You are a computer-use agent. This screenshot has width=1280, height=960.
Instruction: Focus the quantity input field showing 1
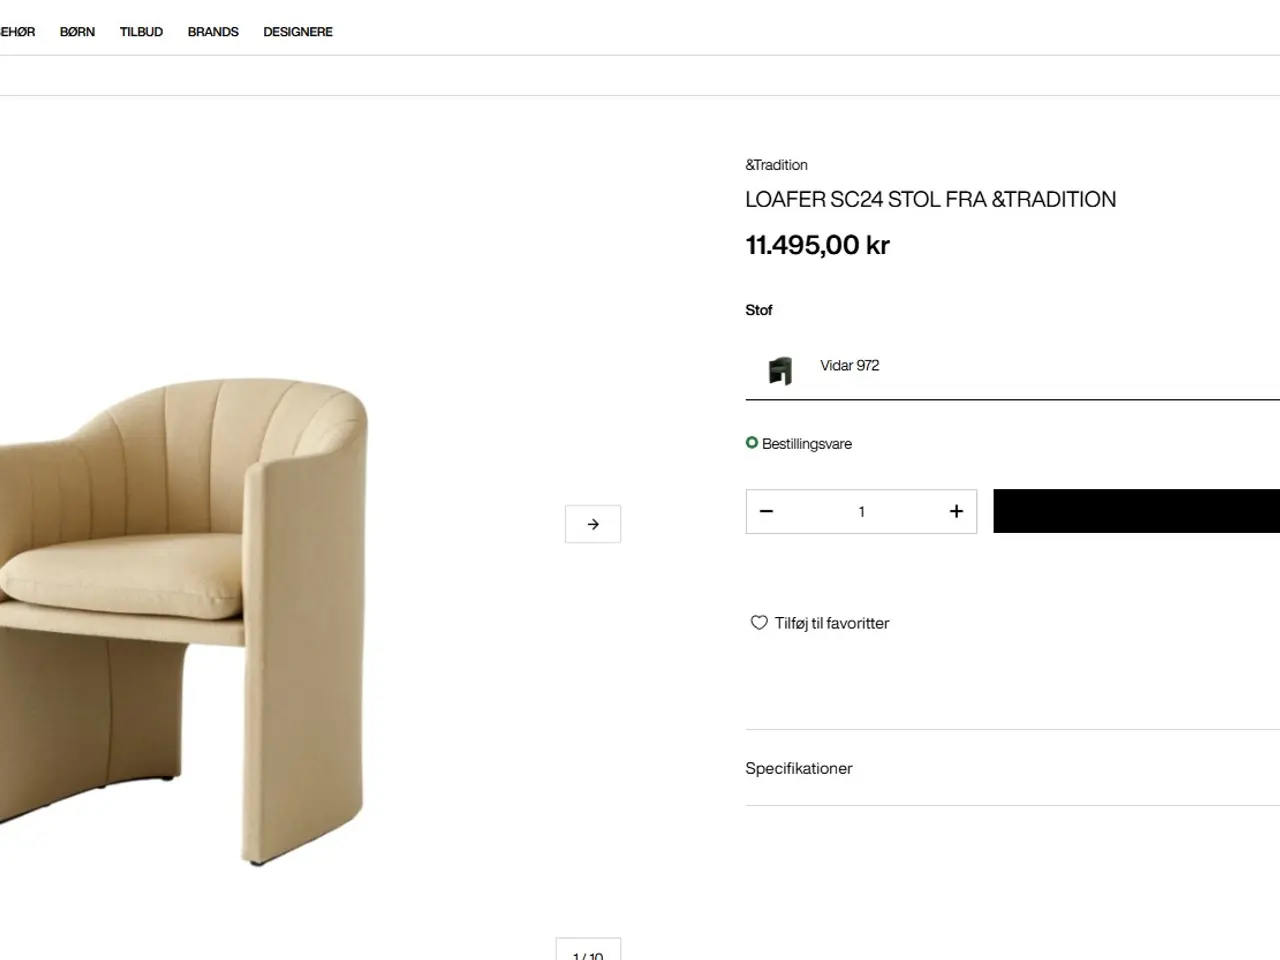point(861,511)
